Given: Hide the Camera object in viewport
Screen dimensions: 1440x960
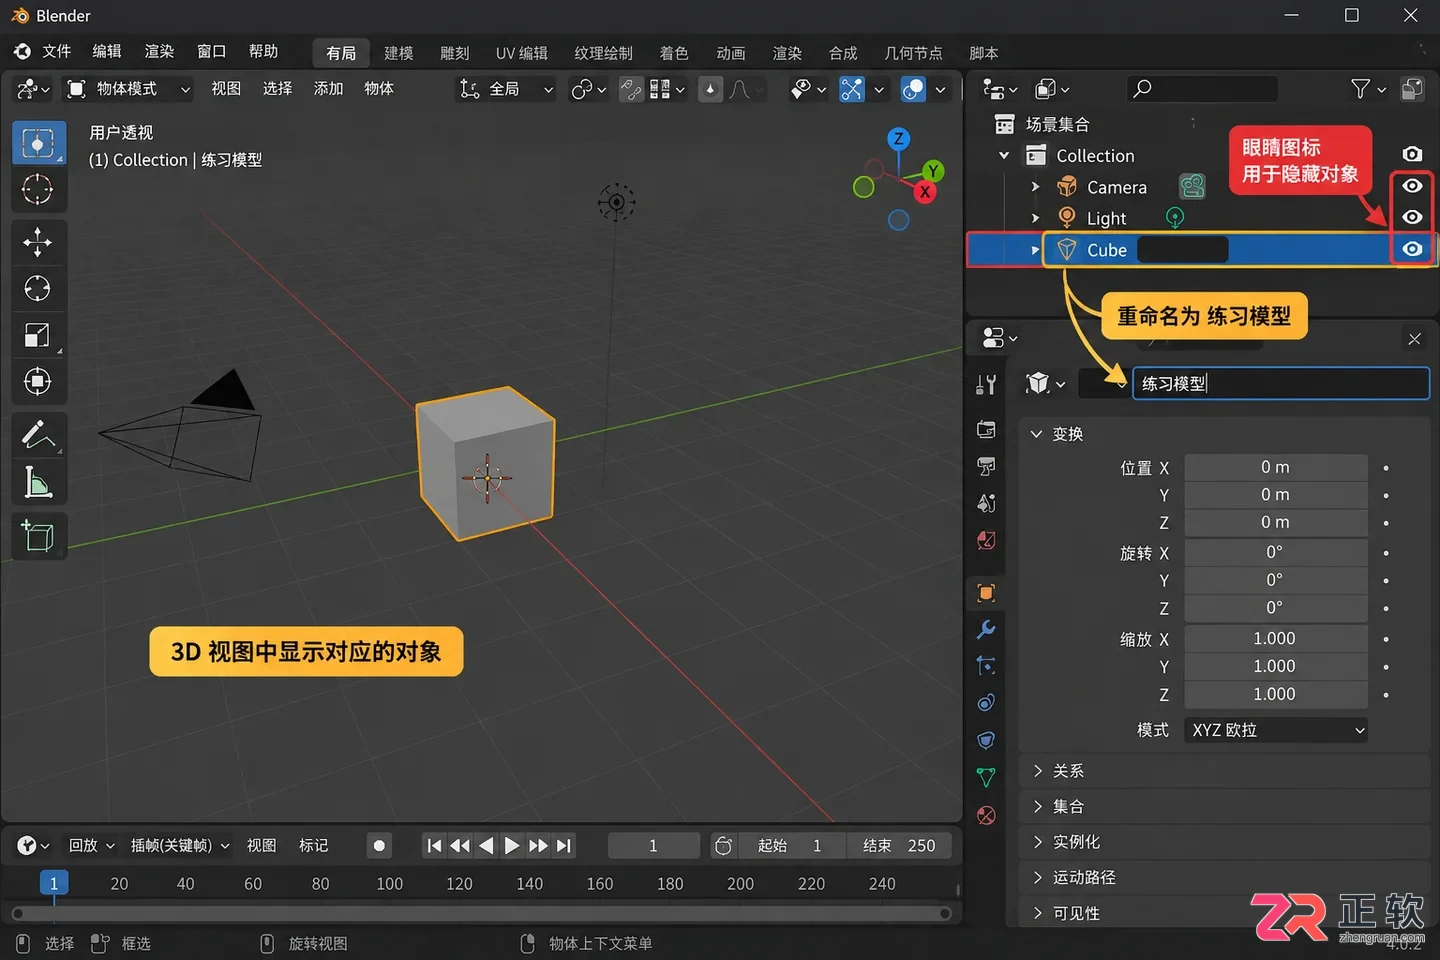Looking at the screenshot, I should [x=1411, y=186].
